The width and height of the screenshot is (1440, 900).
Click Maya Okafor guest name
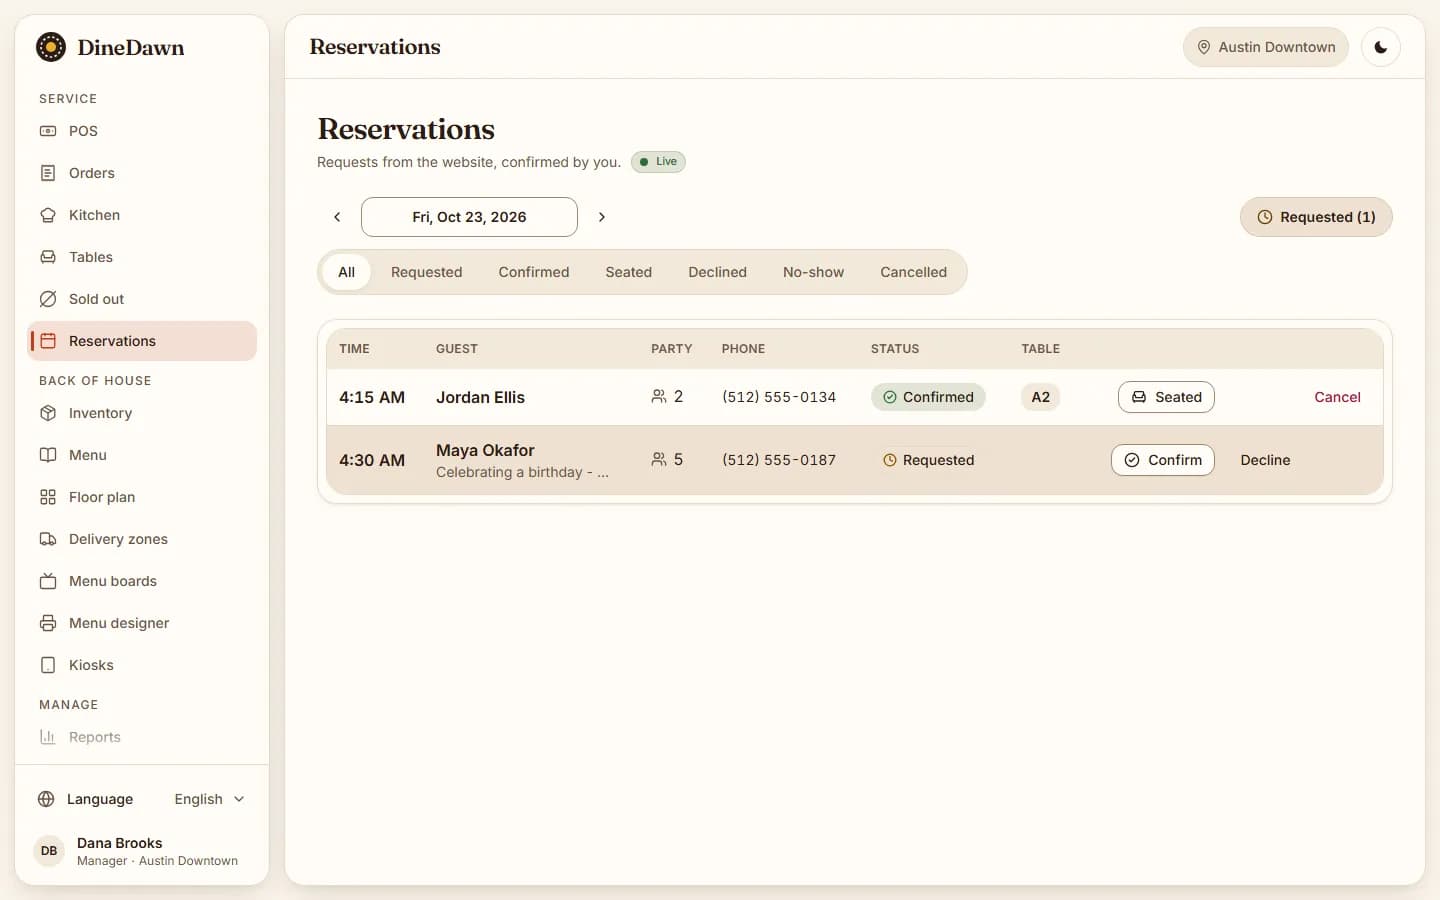pos(485,450)
